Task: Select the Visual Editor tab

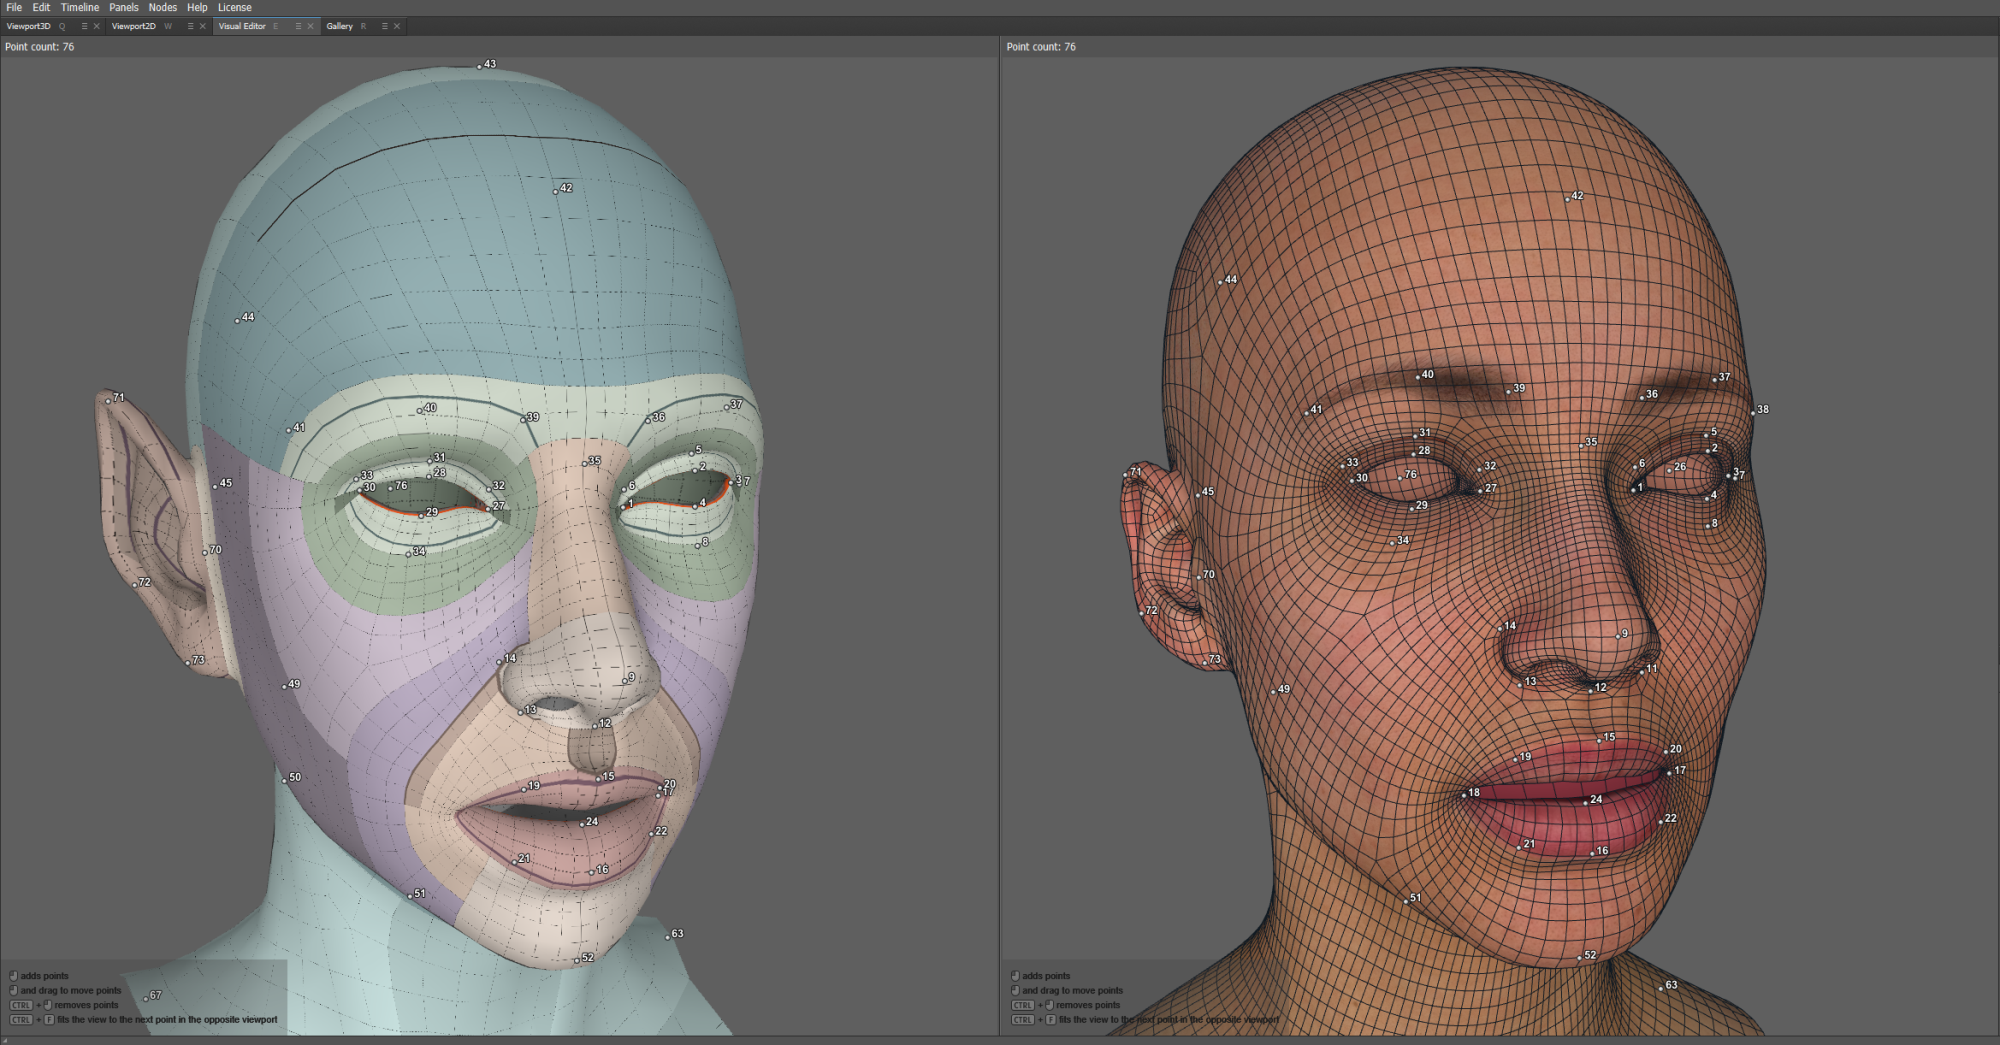Action: tap(242, 27)
